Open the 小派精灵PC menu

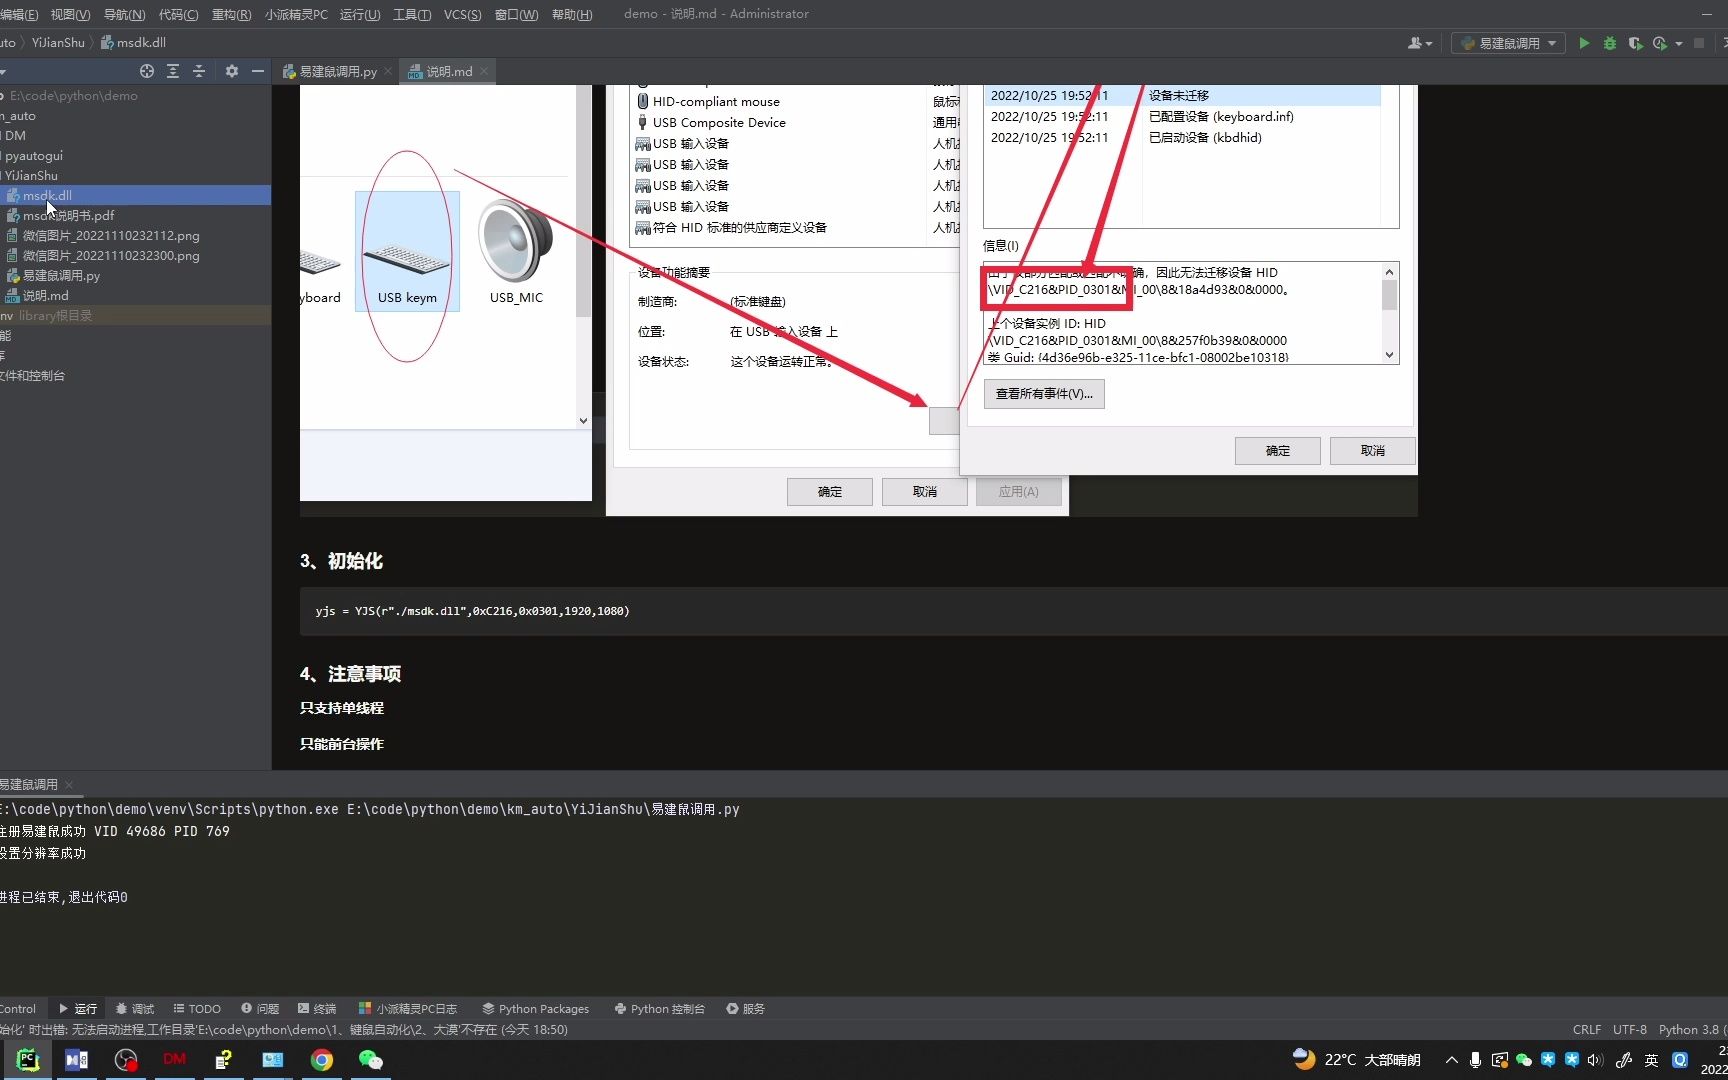296,14
